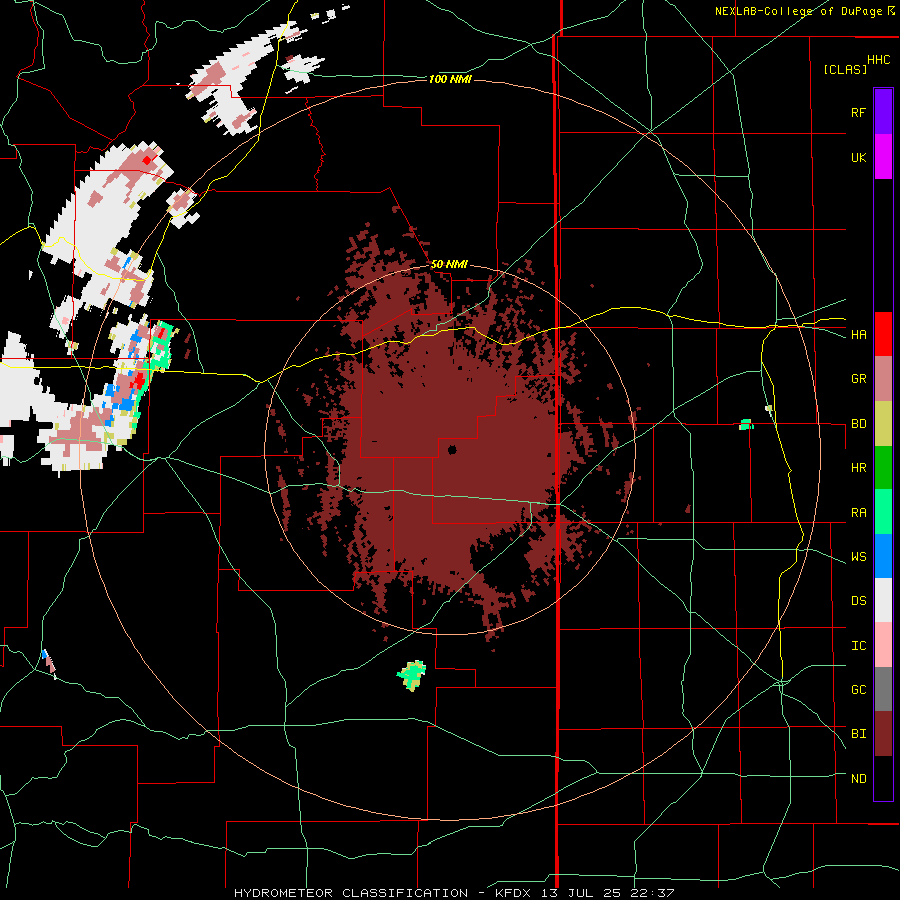The image size is (900, 900).
Task: Select the dusty pink GR legend swatch
Action: [x=883, y=379]
